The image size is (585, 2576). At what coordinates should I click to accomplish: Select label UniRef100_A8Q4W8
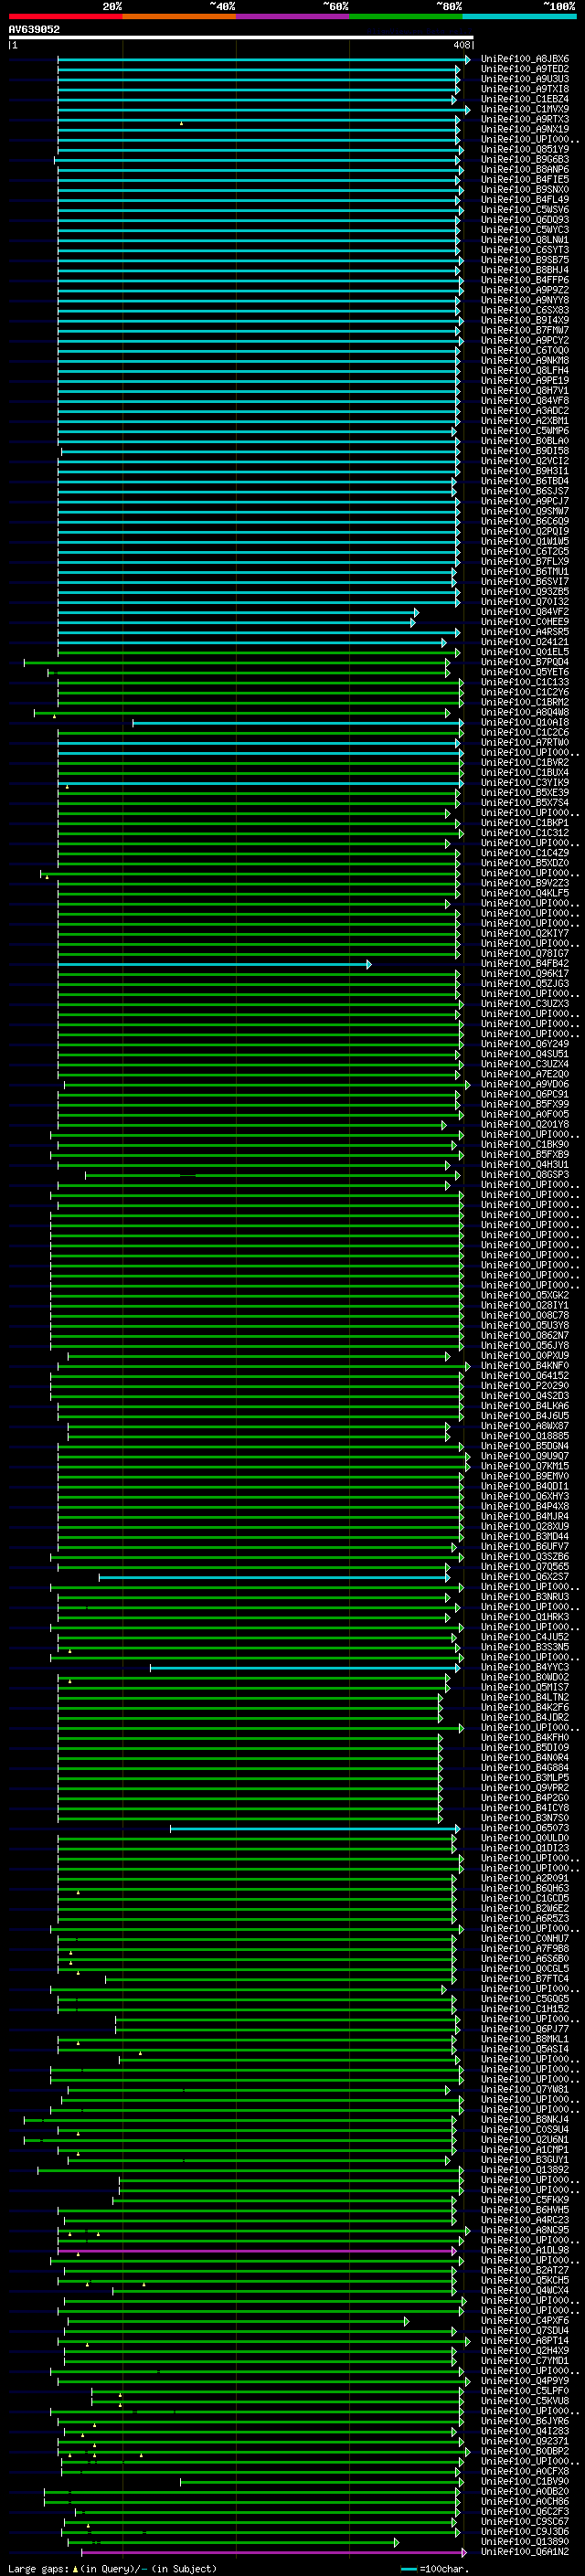[524, 713]
